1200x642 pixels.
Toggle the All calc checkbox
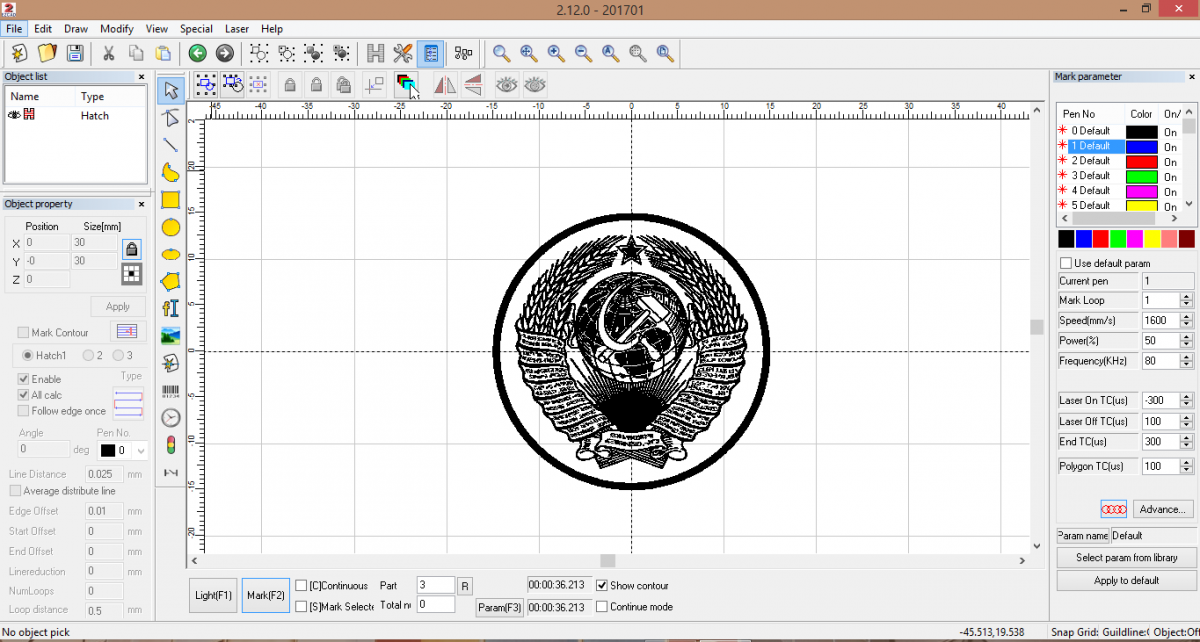coord(23,395)
